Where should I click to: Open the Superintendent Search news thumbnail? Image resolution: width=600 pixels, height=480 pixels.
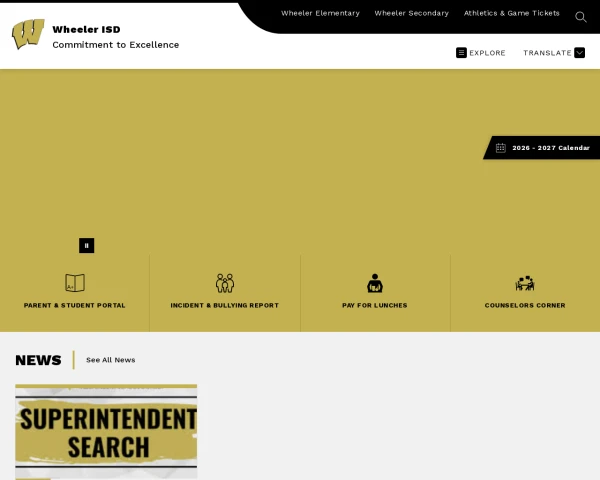tap(106, 432)
